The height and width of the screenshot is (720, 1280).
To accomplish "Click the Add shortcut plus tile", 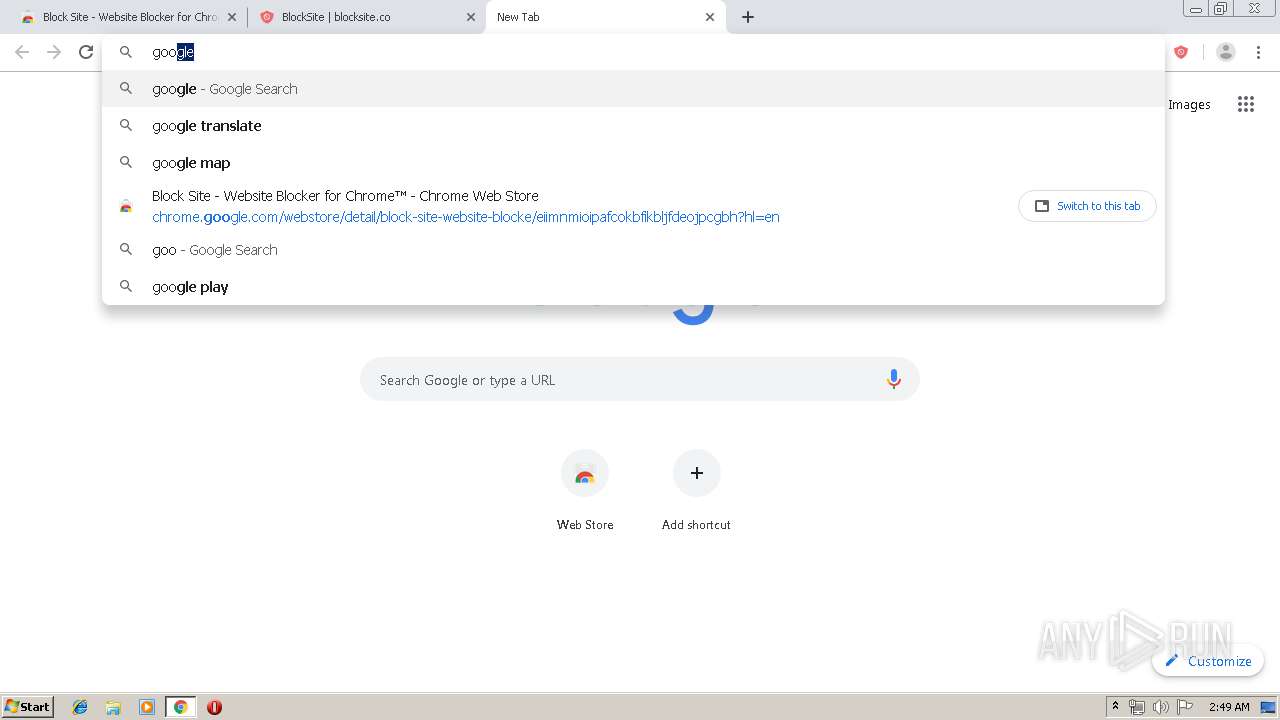I will pyautogui.click(x=697, y=473).
